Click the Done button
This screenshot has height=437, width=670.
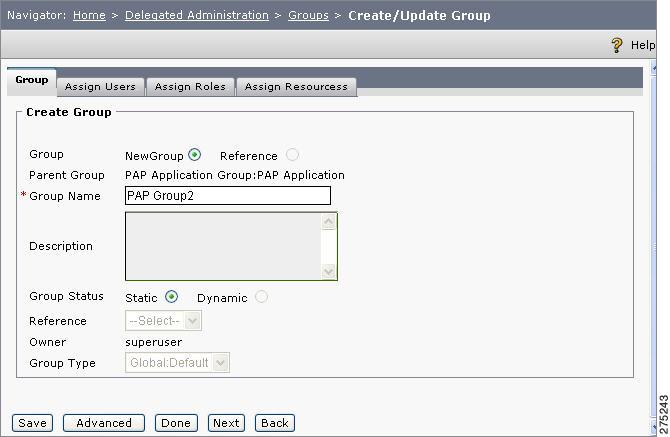(x=176, y=423)
